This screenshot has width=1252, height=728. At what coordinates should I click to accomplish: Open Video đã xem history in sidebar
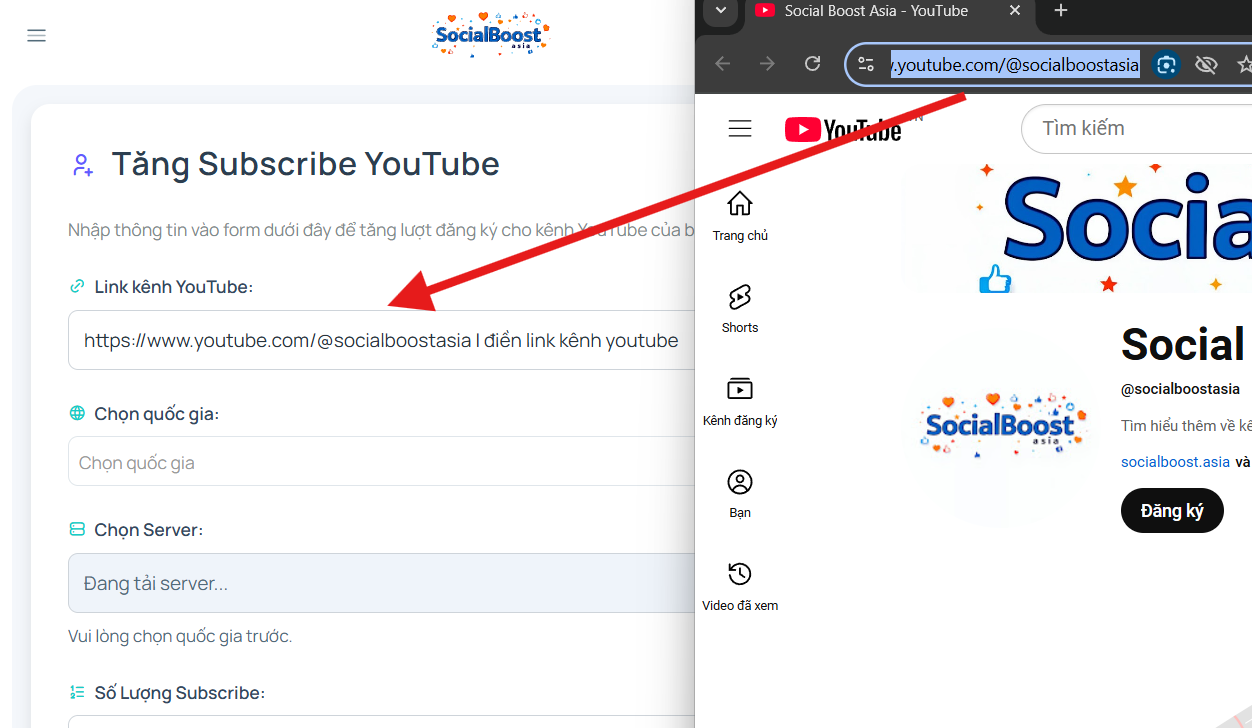pos(740,586)
